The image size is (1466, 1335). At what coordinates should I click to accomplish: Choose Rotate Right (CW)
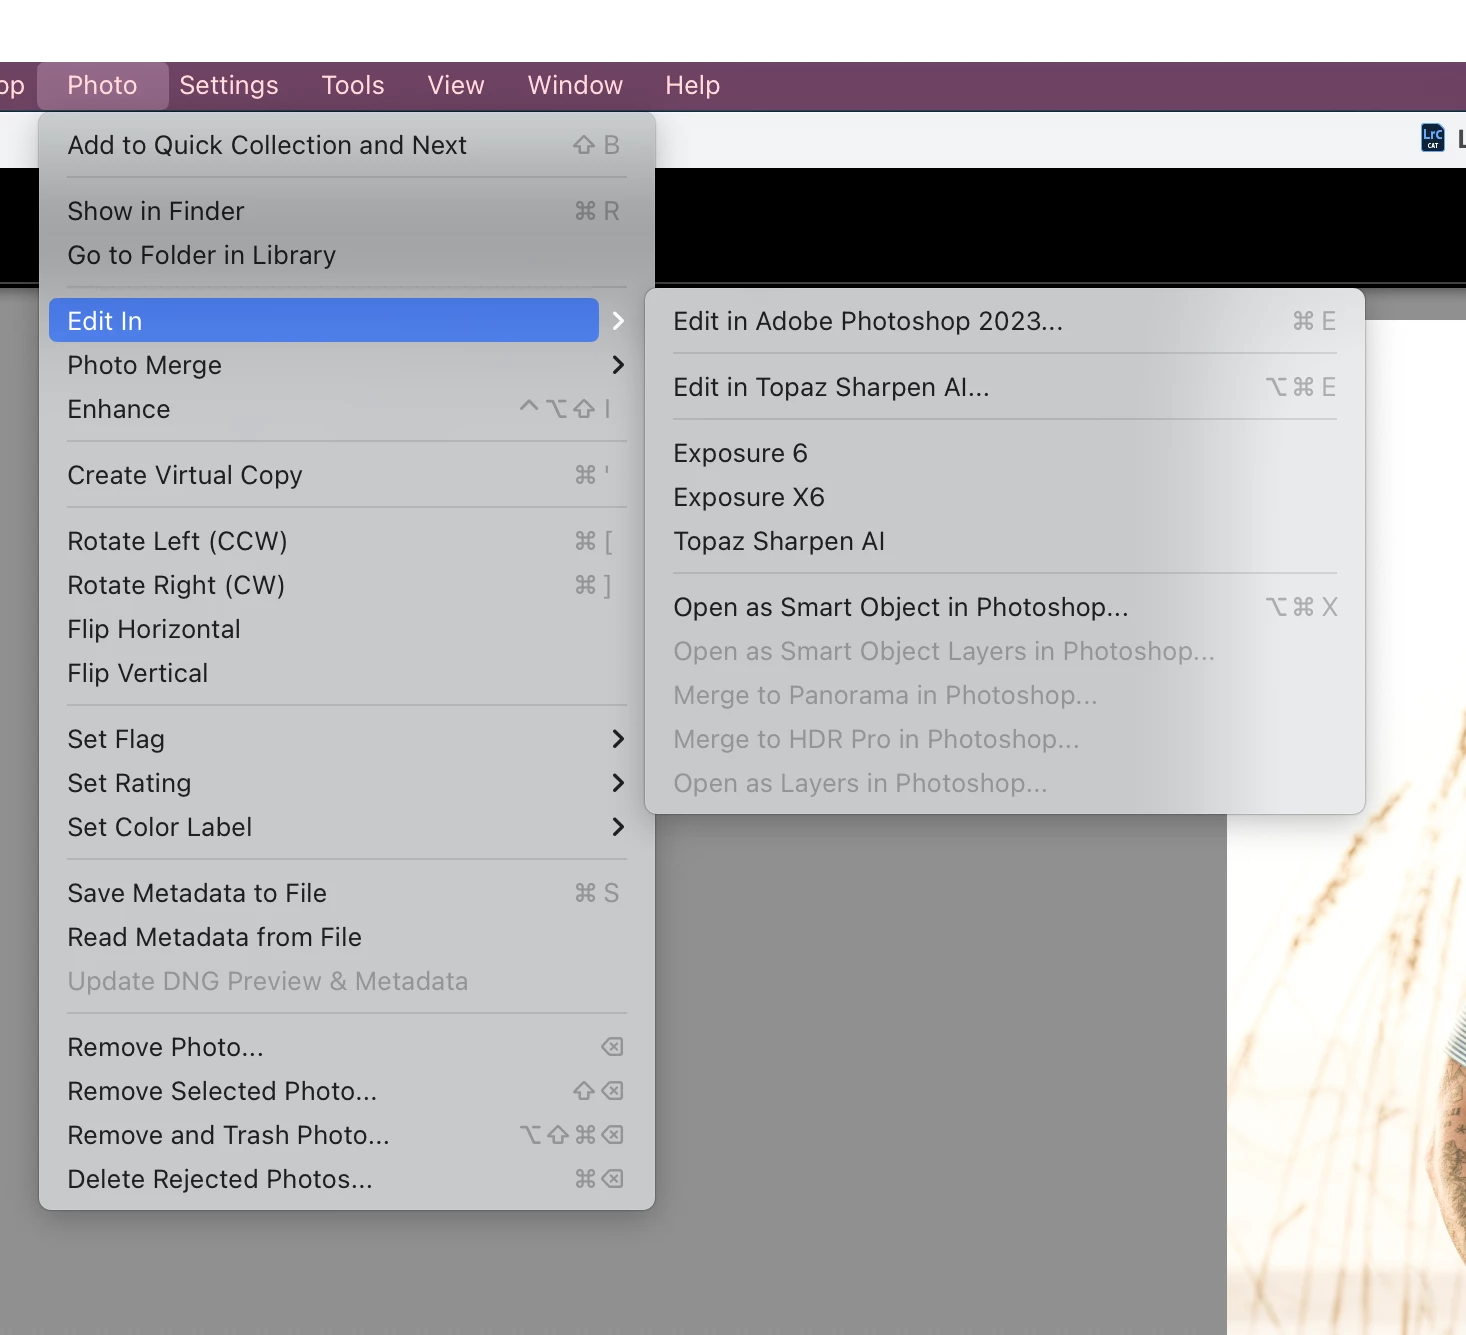(346, 585)
